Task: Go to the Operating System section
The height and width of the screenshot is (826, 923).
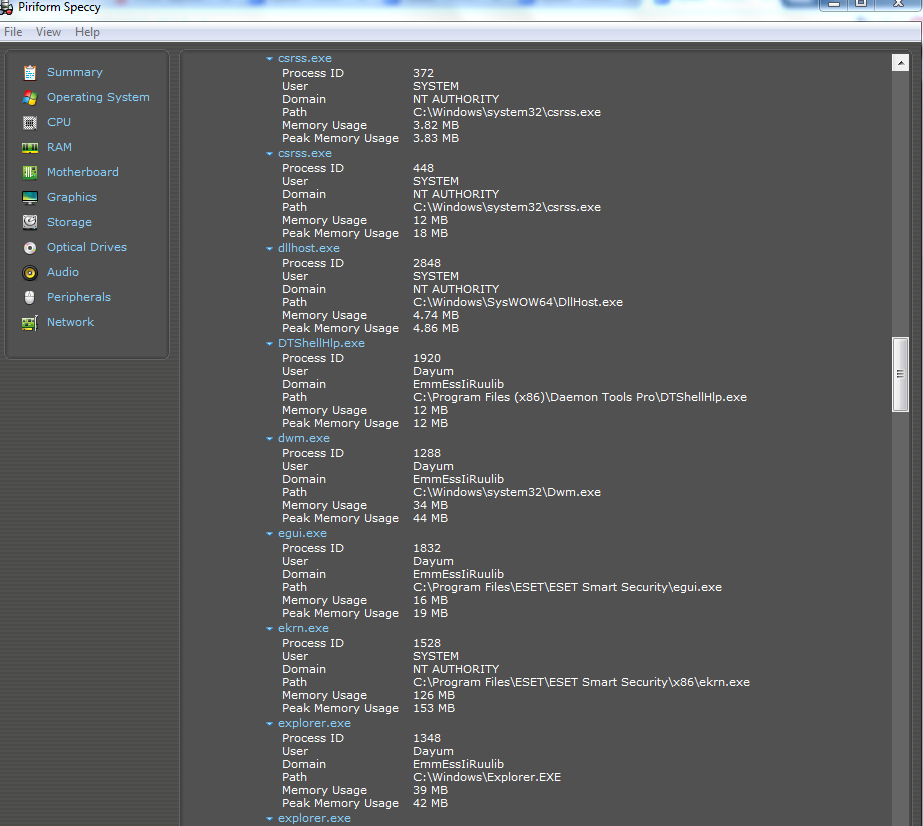Action: click(98, 97)
